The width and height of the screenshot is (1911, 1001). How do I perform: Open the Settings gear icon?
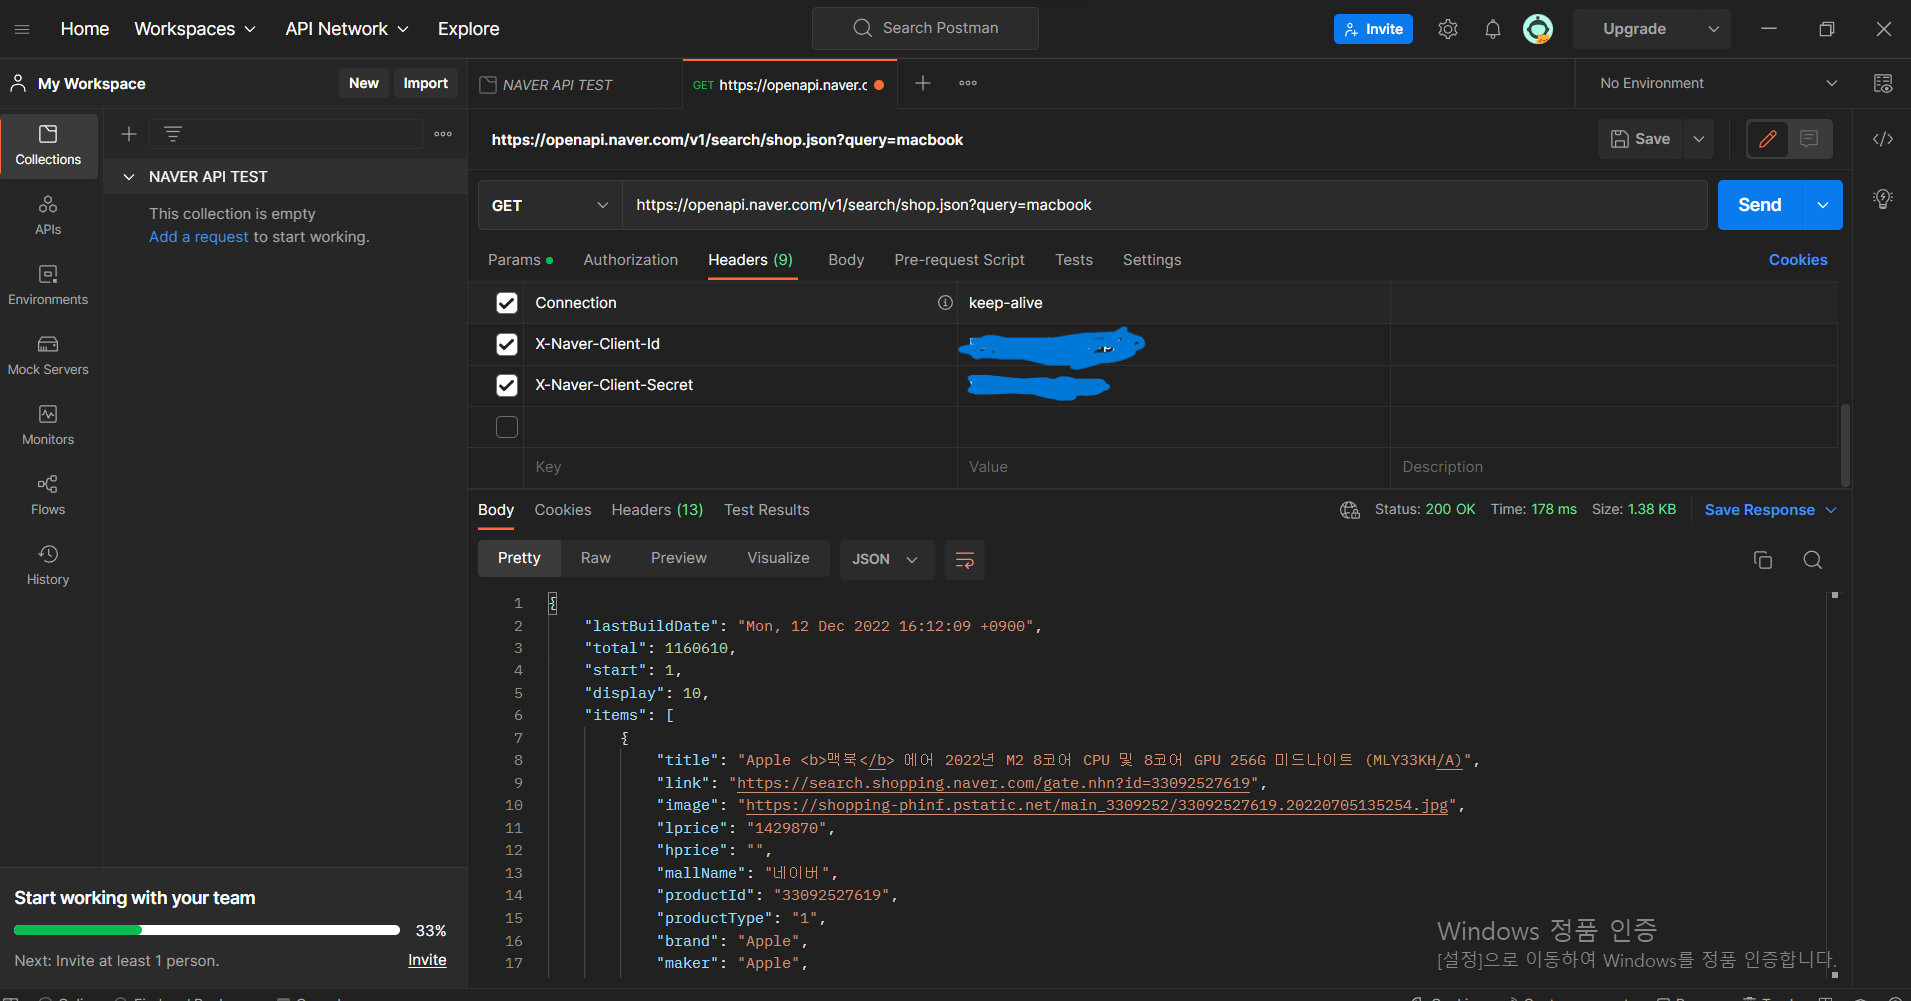point(1448,29)
